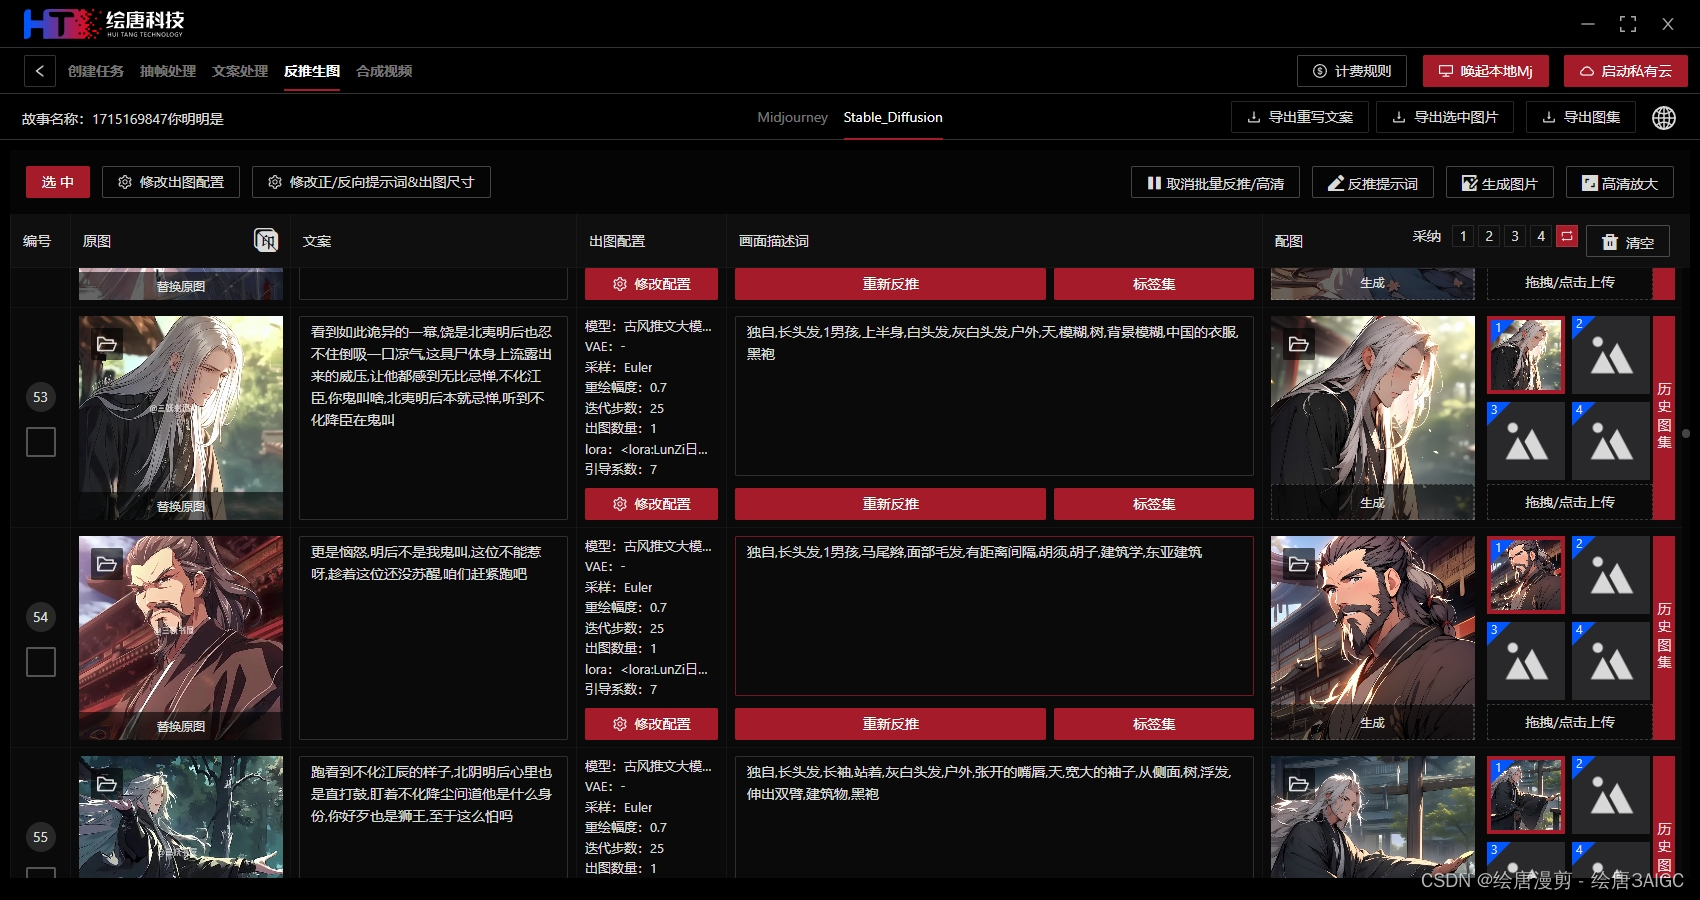Click 生成图片 toolbar button

tap(1500, 183)
